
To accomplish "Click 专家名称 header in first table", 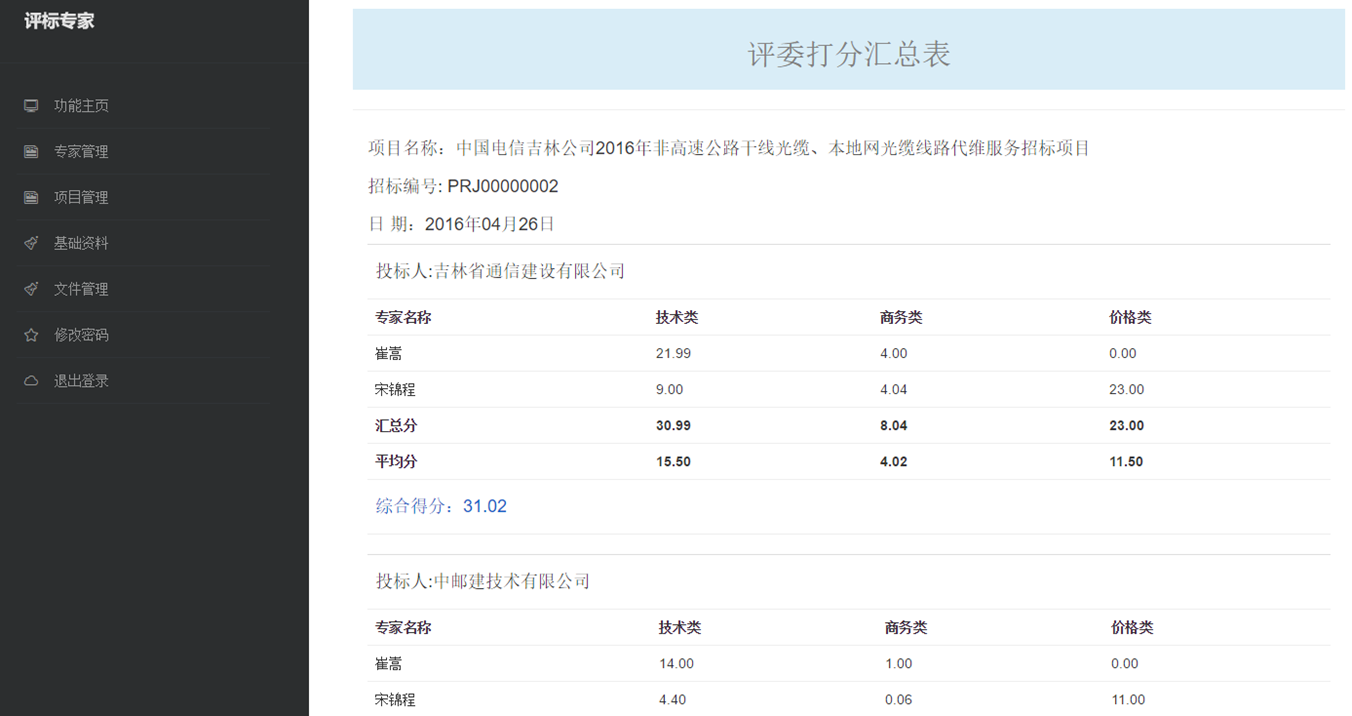I will pos(403,317).
